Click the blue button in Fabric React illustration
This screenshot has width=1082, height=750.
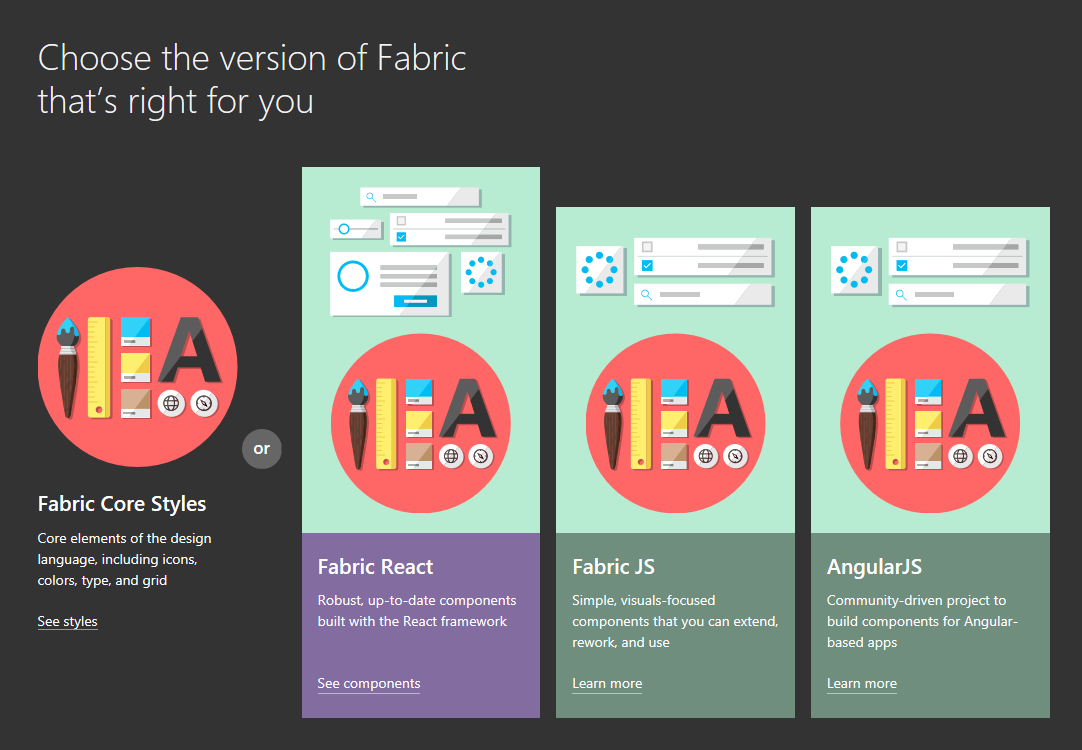click(x=415, y=301)
